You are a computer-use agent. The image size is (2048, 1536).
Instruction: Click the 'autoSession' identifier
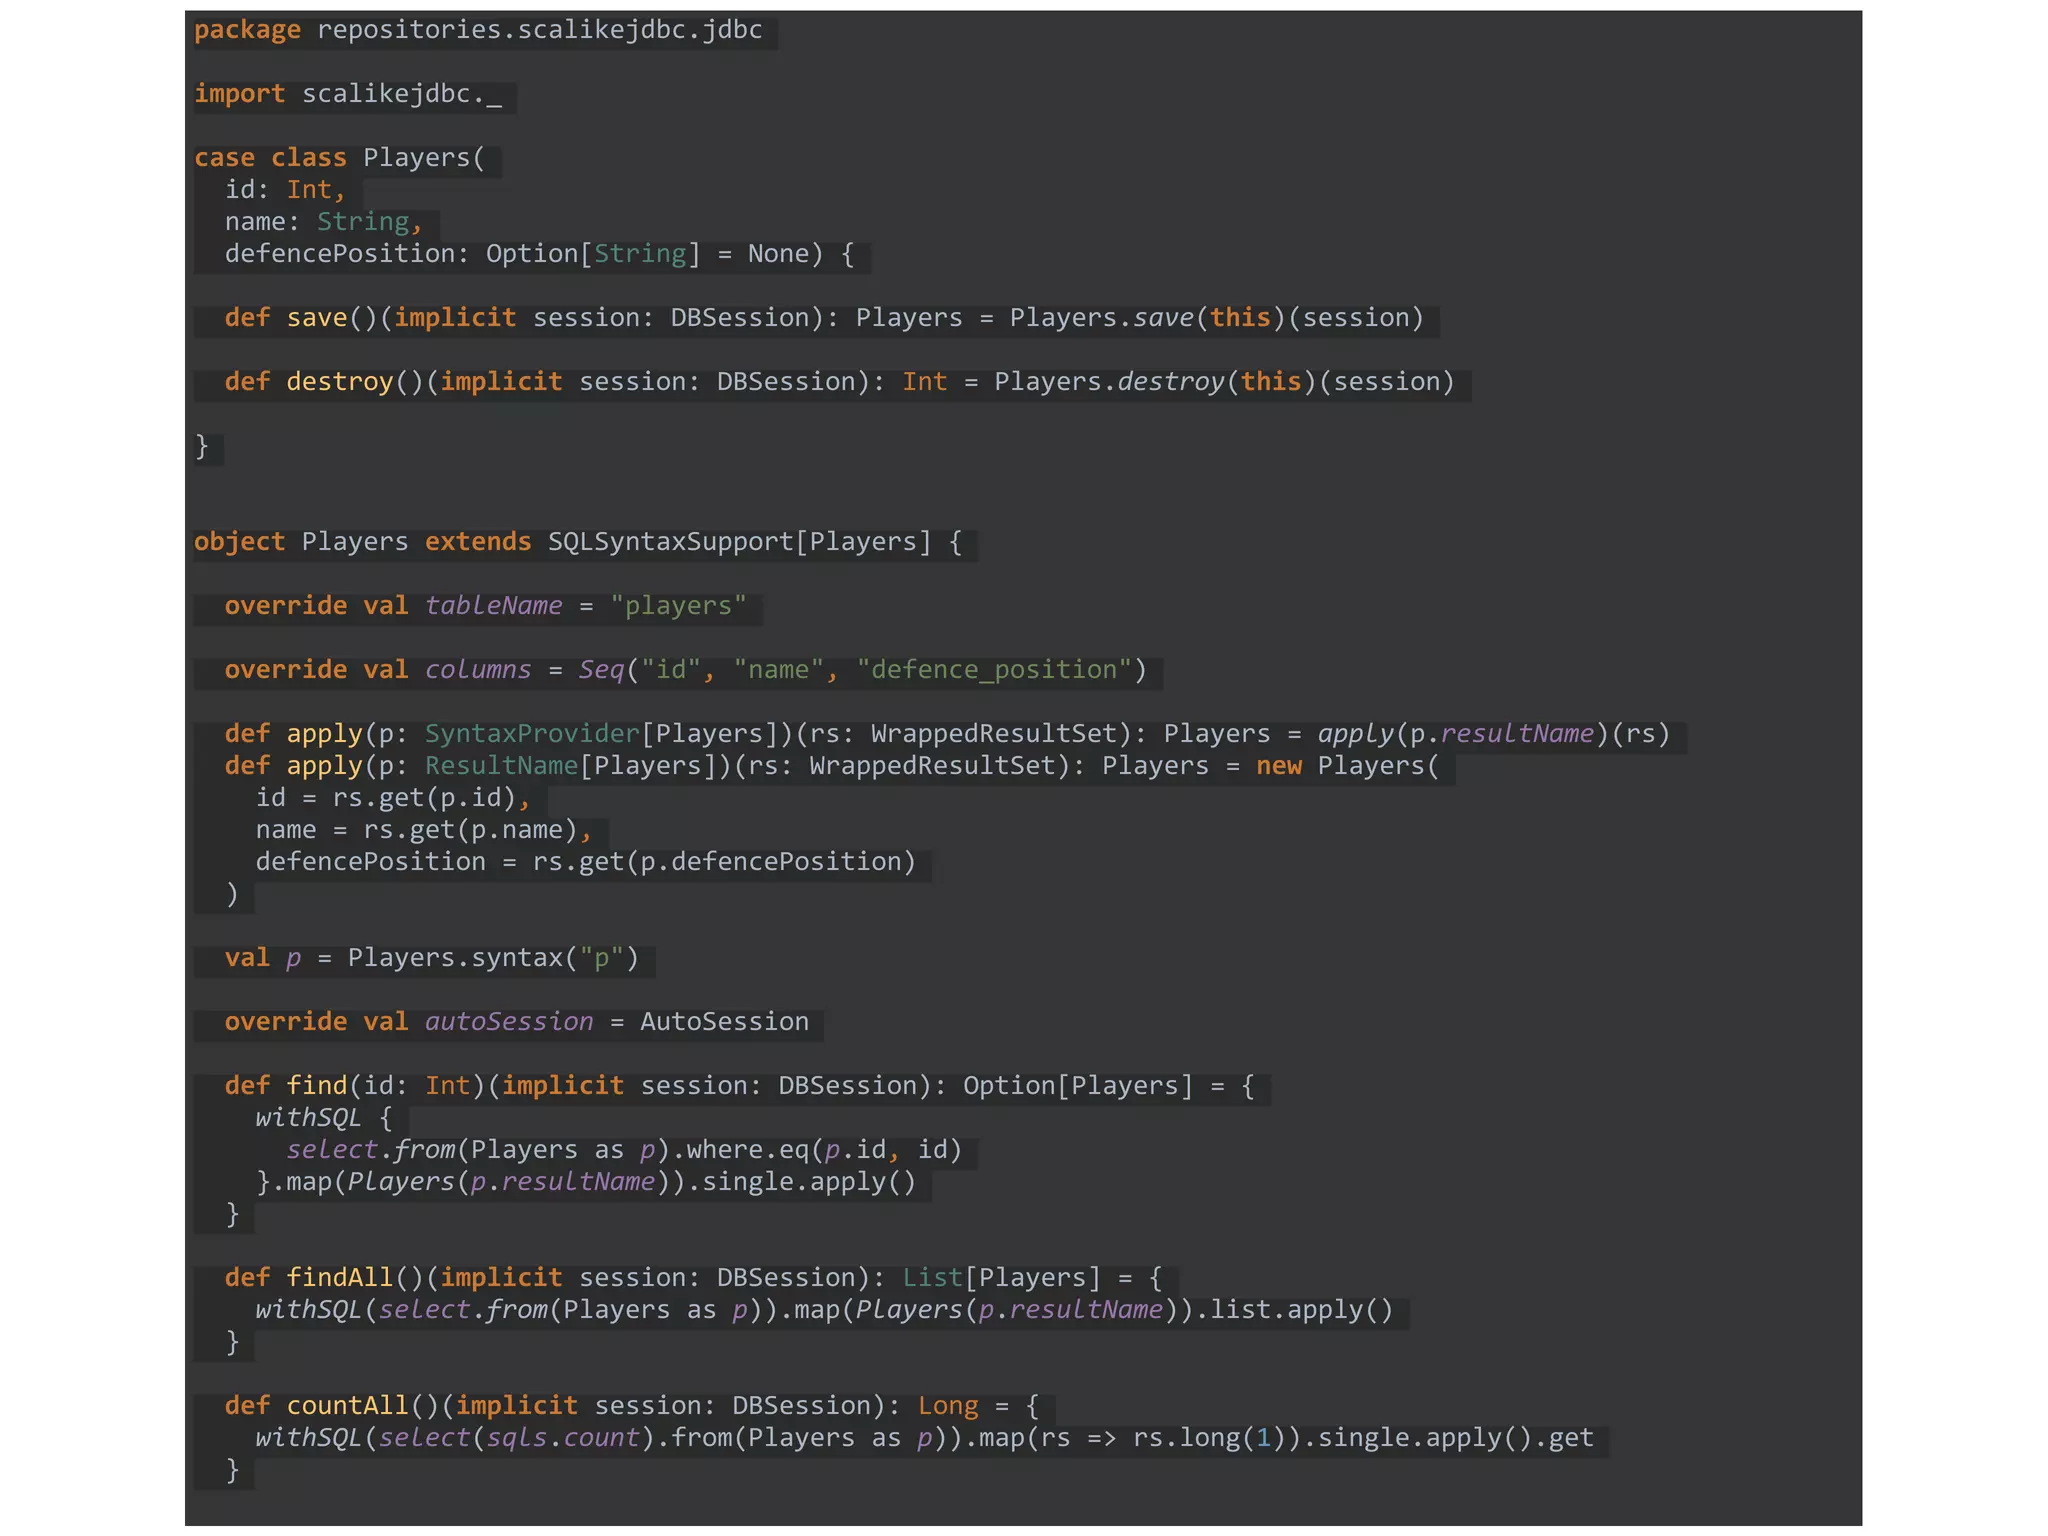(x=509, y=1022)
